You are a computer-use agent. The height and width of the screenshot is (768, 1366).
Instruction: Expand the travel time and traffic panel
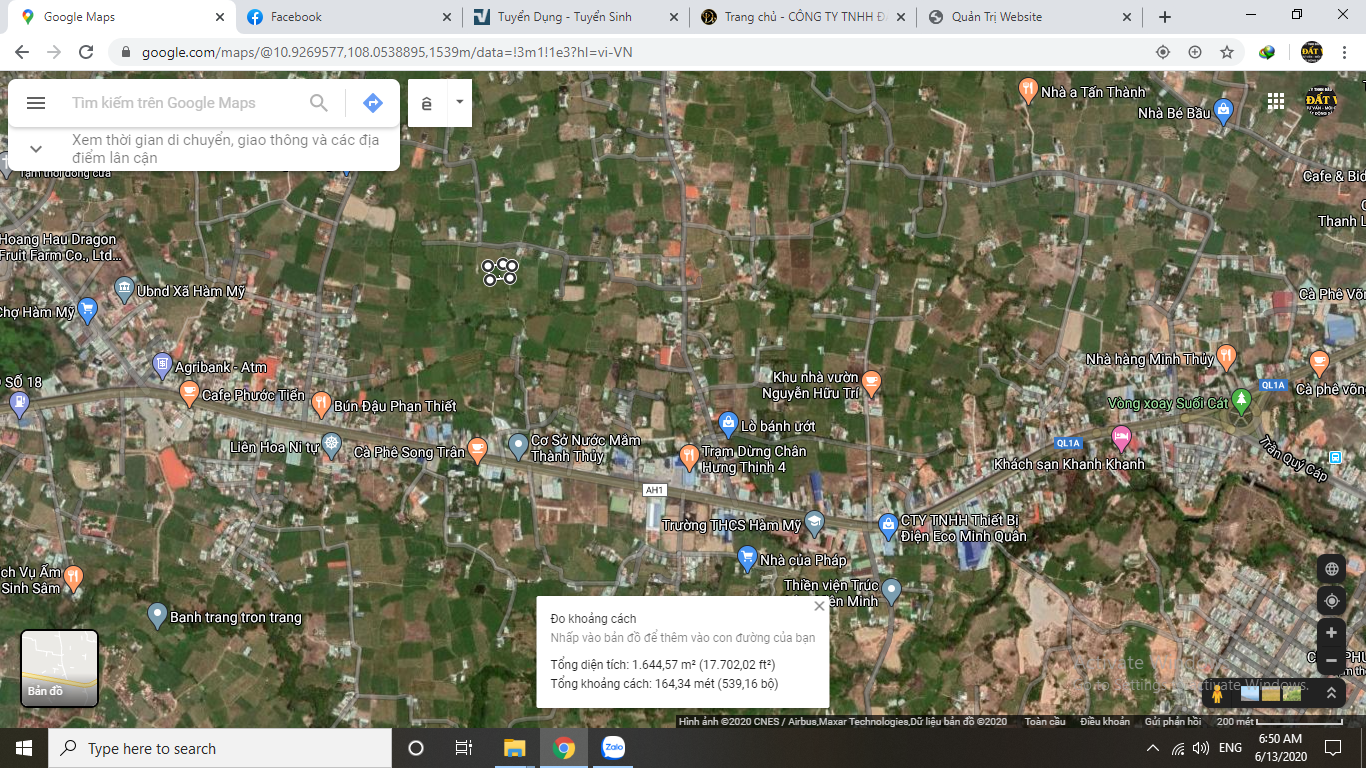coord(36,149)
